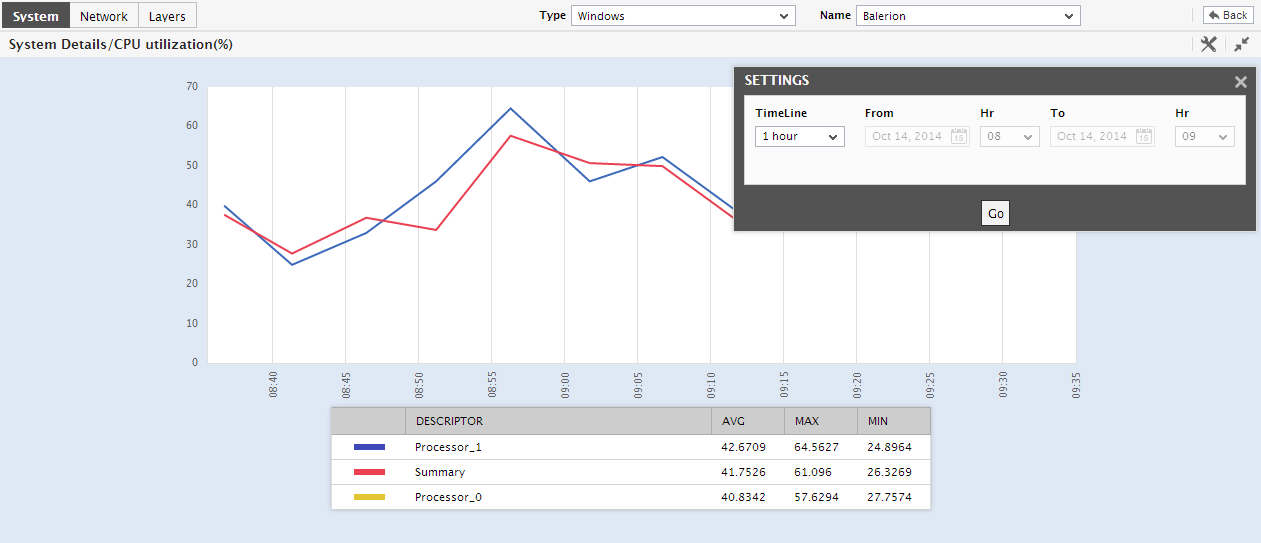Click the AVG value 41.7526
Viewport: 1261px width, 543px height.
click(743, 472)
